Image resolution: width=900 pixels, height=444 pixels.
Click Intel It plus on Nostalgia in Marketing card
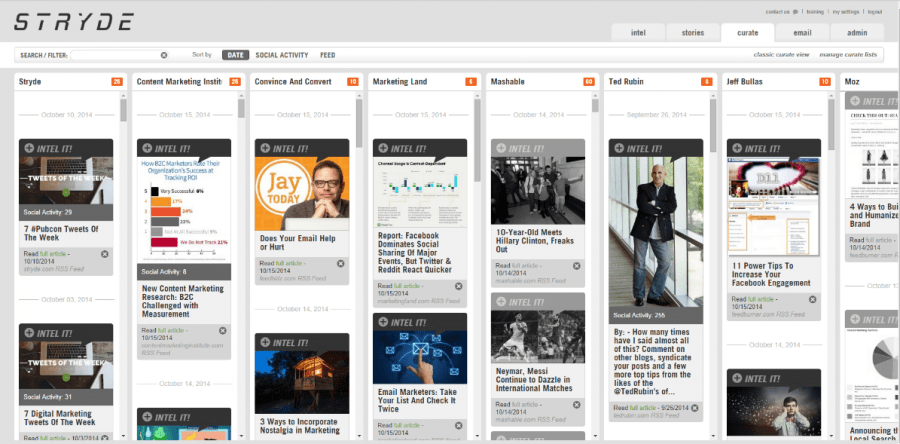tap(265, 342)
